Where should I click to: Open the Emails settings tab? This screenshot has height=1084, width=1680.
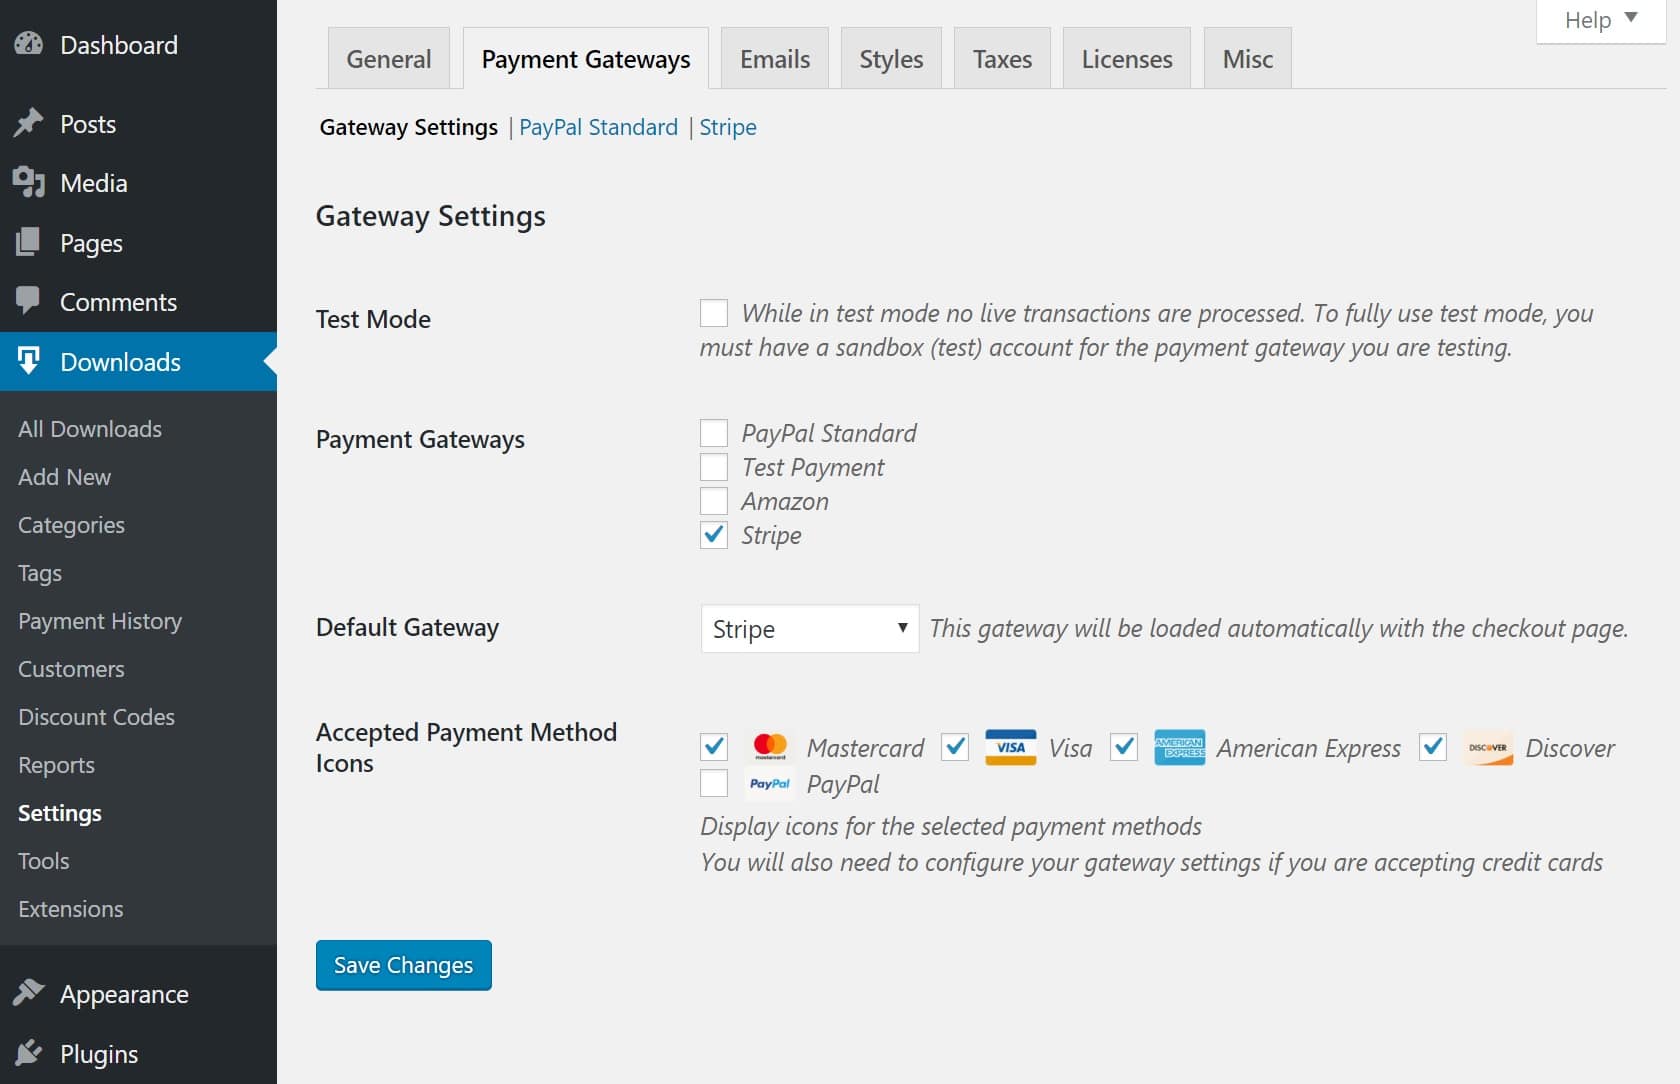coord(773,58)
